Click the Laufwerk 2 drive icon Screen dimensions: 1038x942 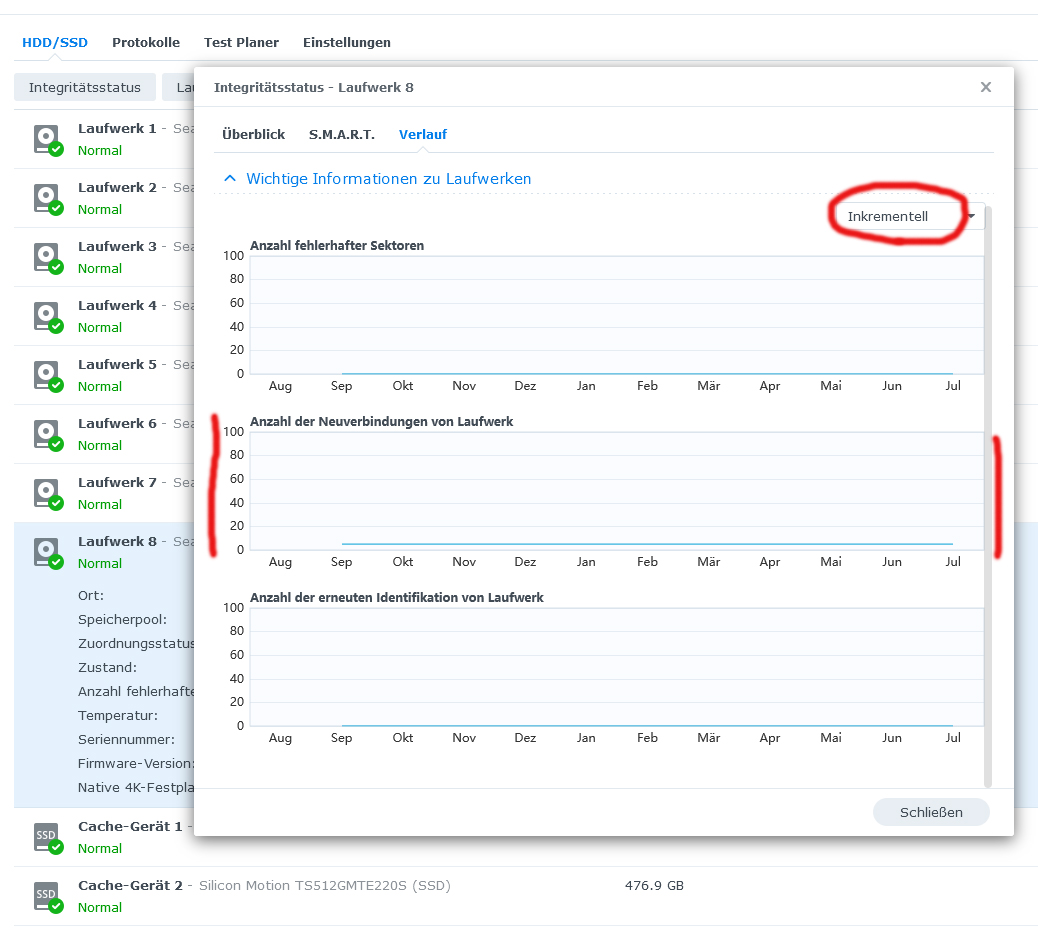coord(48,199)
